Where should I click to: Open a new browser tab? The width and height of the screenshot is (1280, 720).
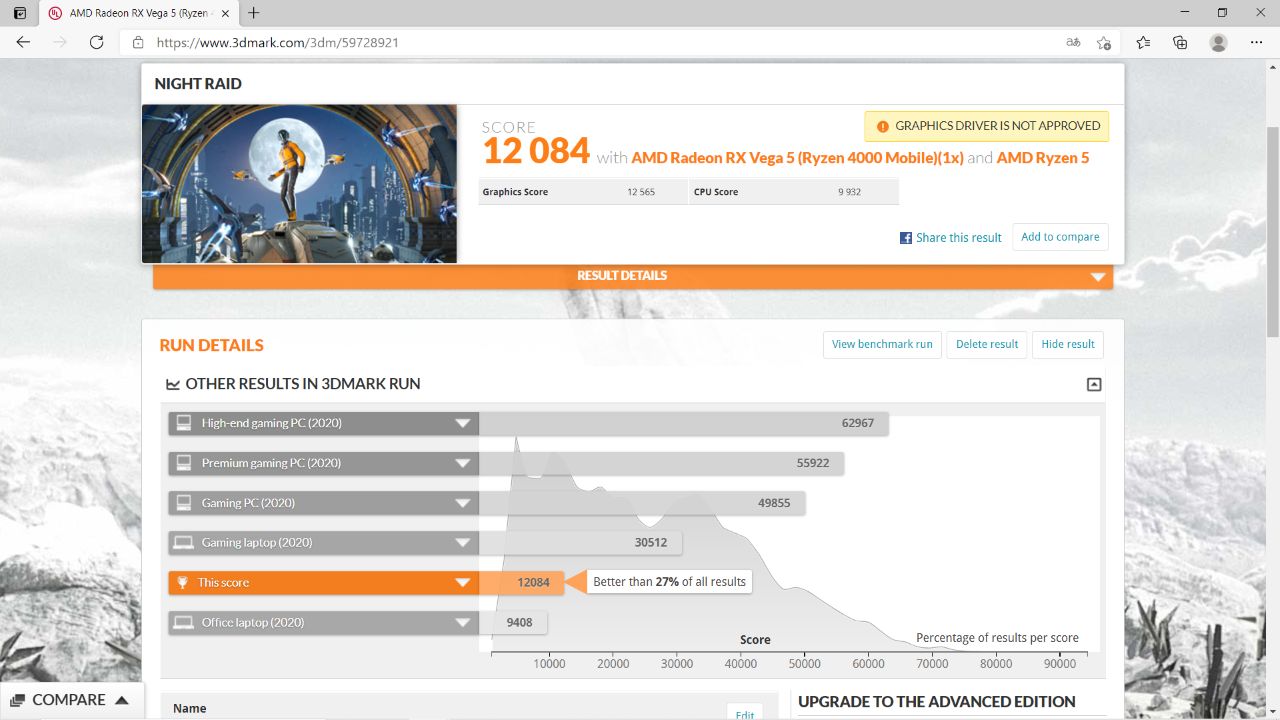click(254, 13)
